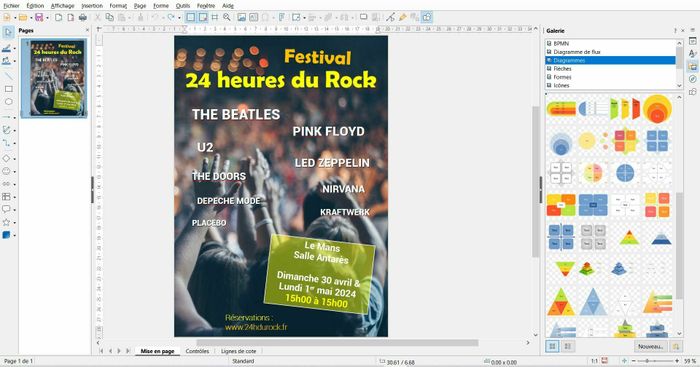
Task: Expand the Basic Shapes dropdown arrow
Action: (15, 159)
